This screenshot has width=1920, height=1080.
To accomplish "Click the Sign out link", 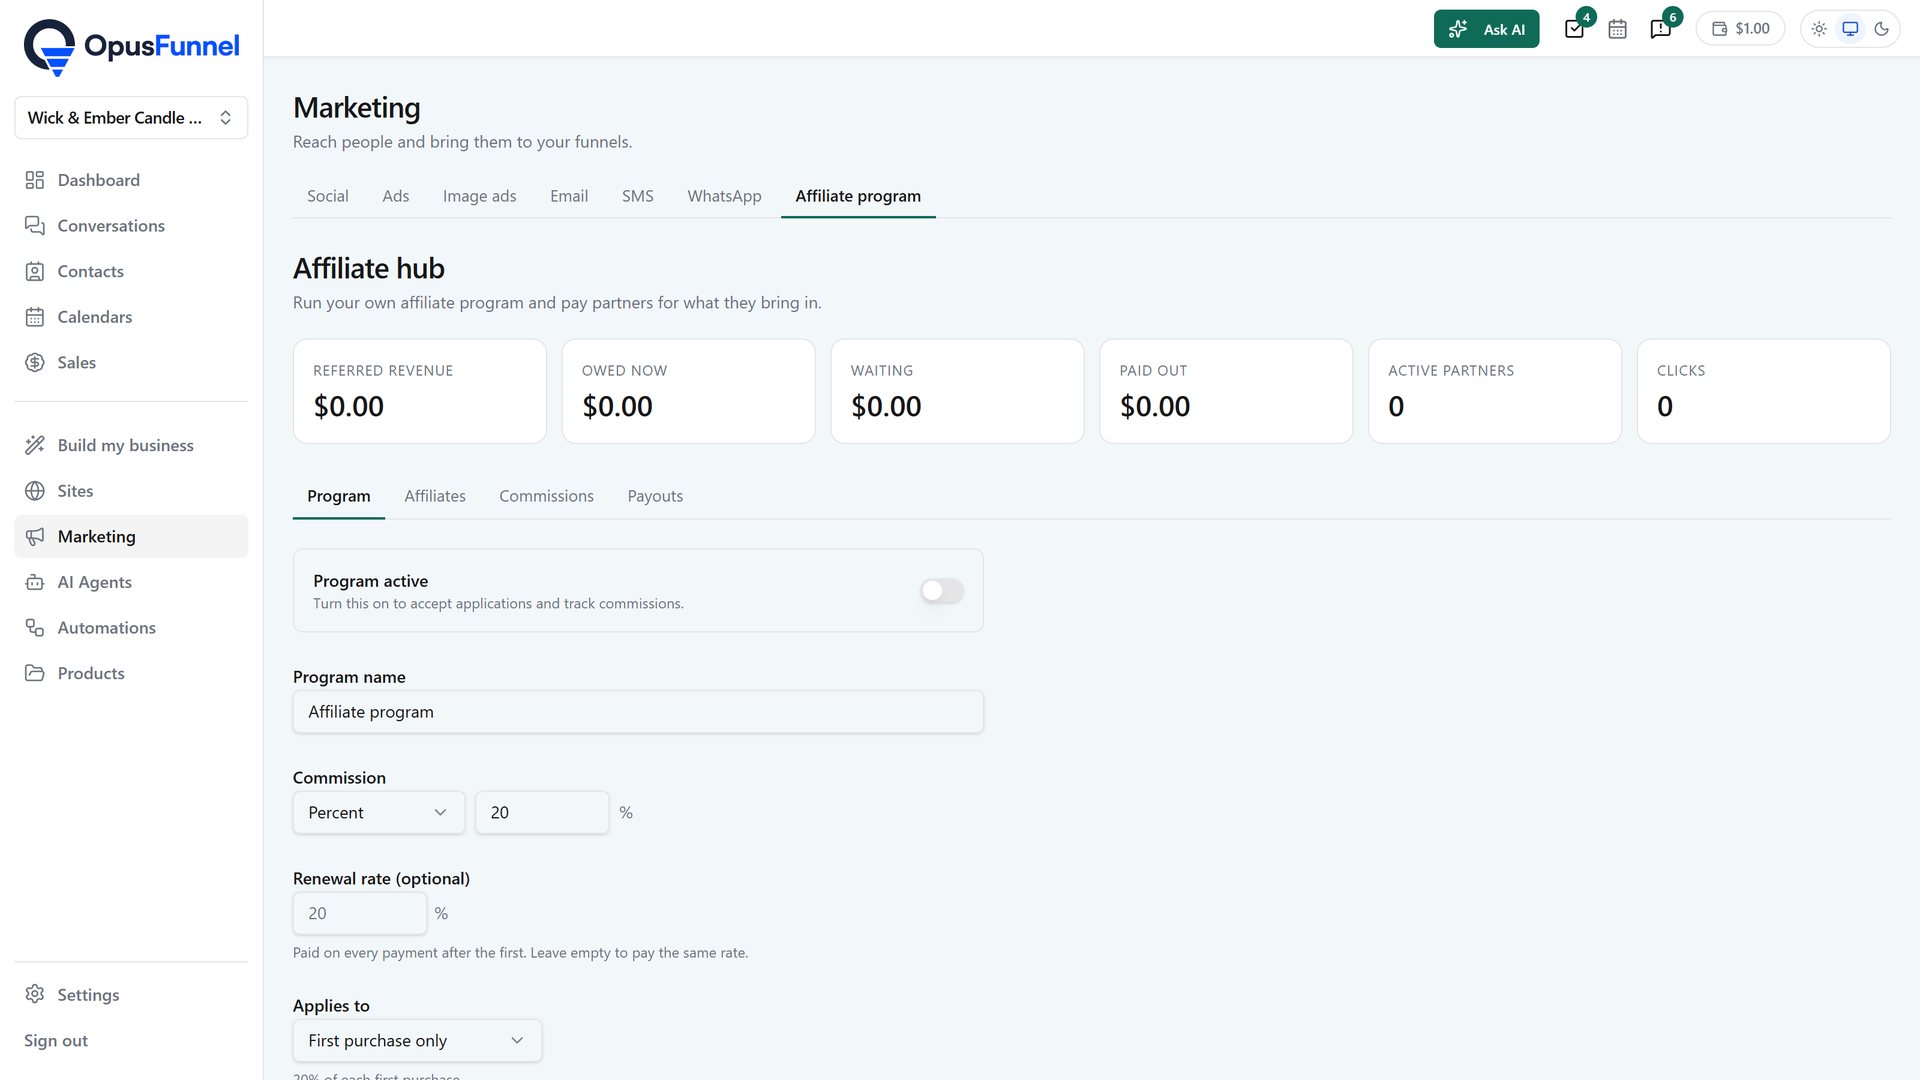I will click(56, 1041).
